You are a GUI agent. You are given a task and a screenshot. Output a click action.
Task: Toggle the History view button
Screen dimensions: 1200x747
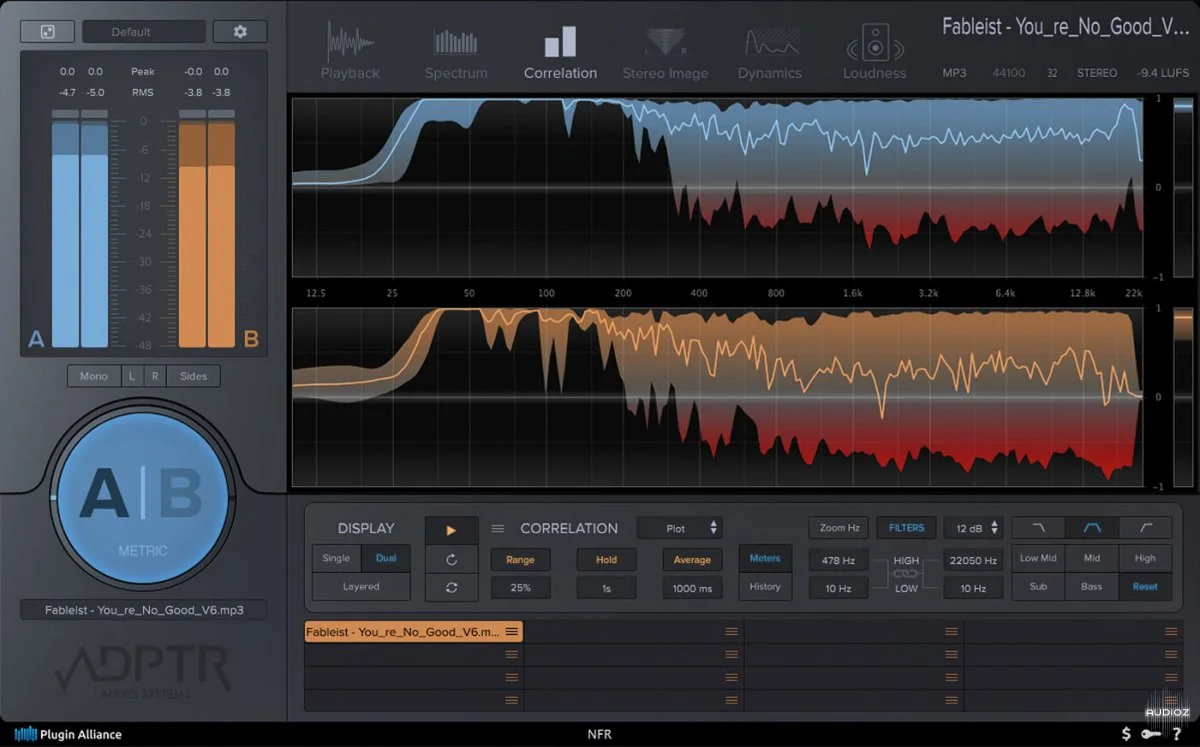(x=765, y=587)
